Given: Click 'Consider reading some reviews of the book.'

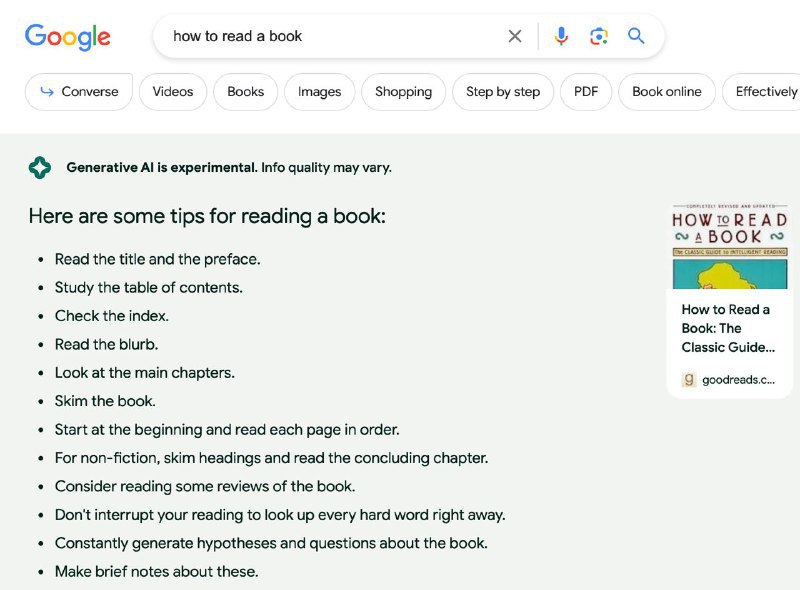Looking at the screenshot, I should pos(205,486).
